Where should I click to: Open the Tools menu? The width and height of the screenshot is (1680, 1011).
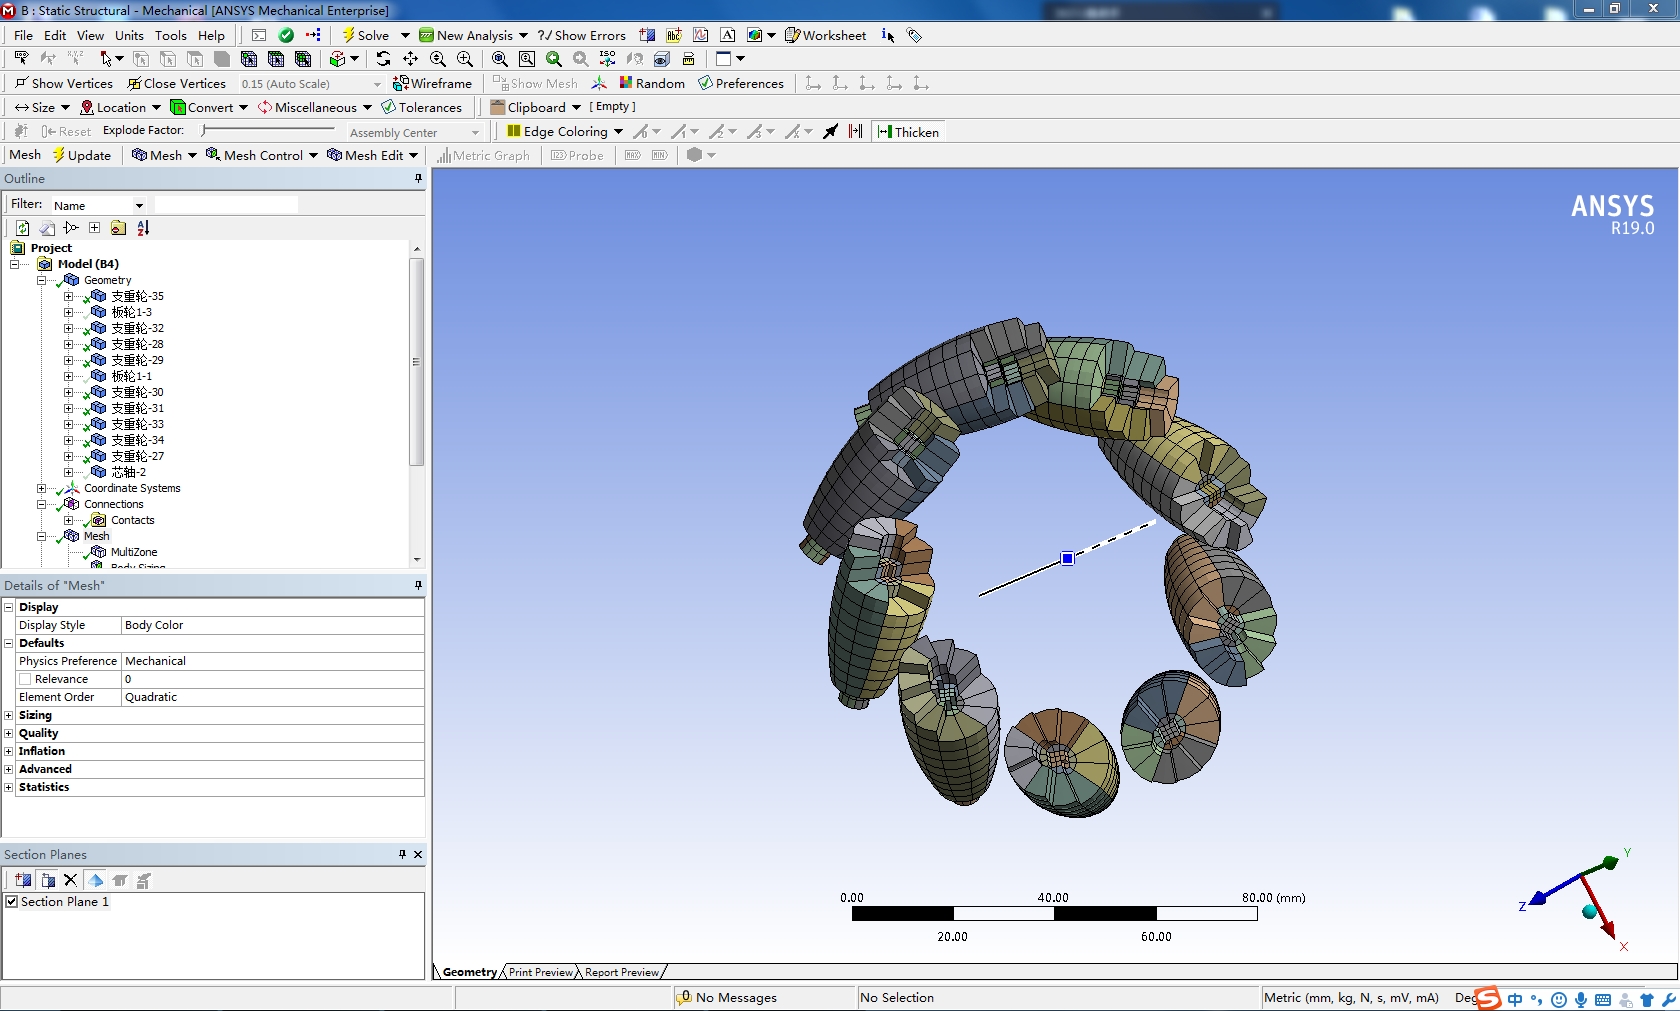(x=170, y=35)
